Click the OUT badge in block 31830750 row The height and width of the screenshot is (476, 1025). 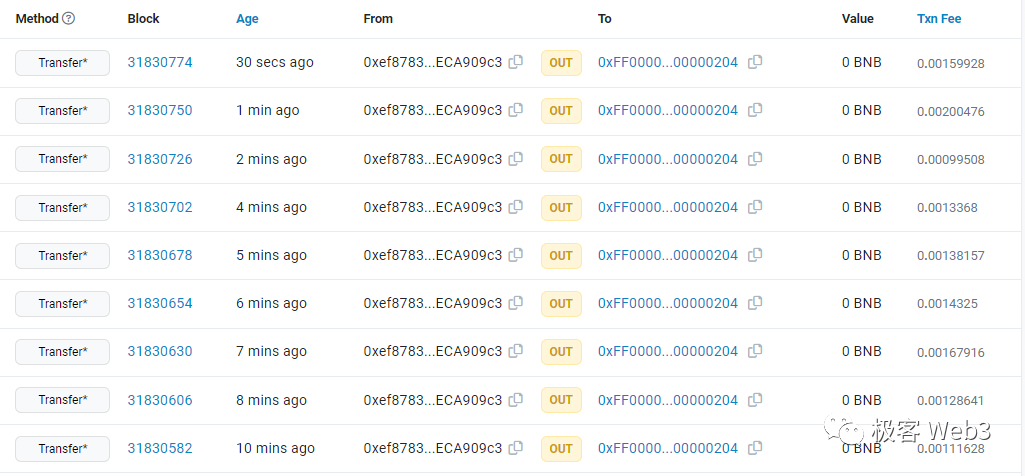pos(561,111)
